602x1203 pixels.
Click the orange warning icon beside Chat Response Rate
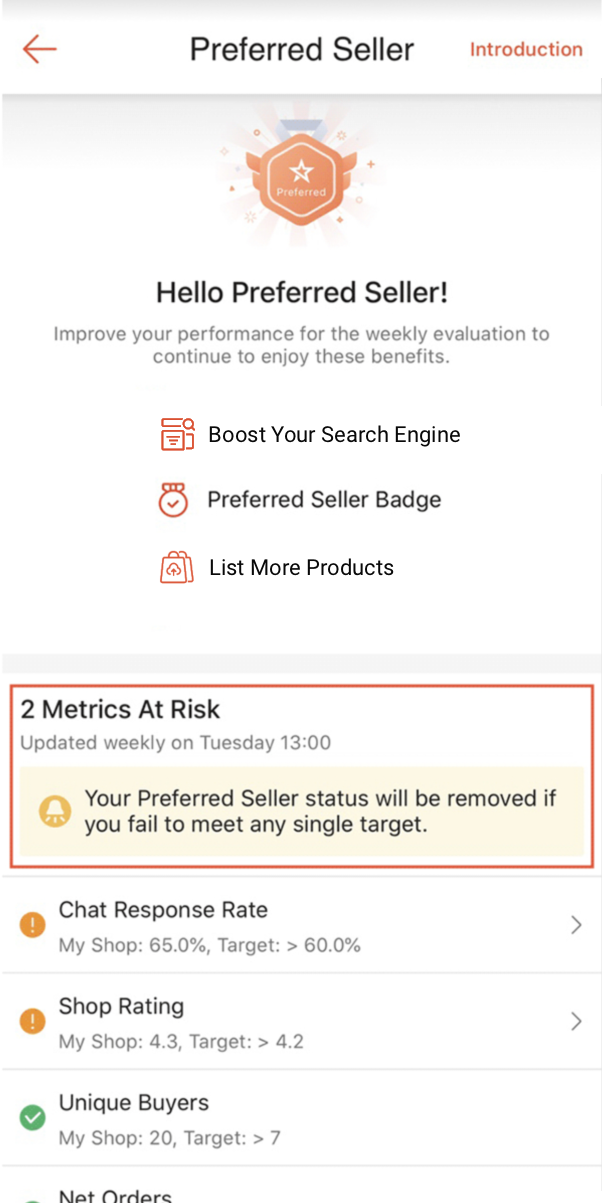32,925
